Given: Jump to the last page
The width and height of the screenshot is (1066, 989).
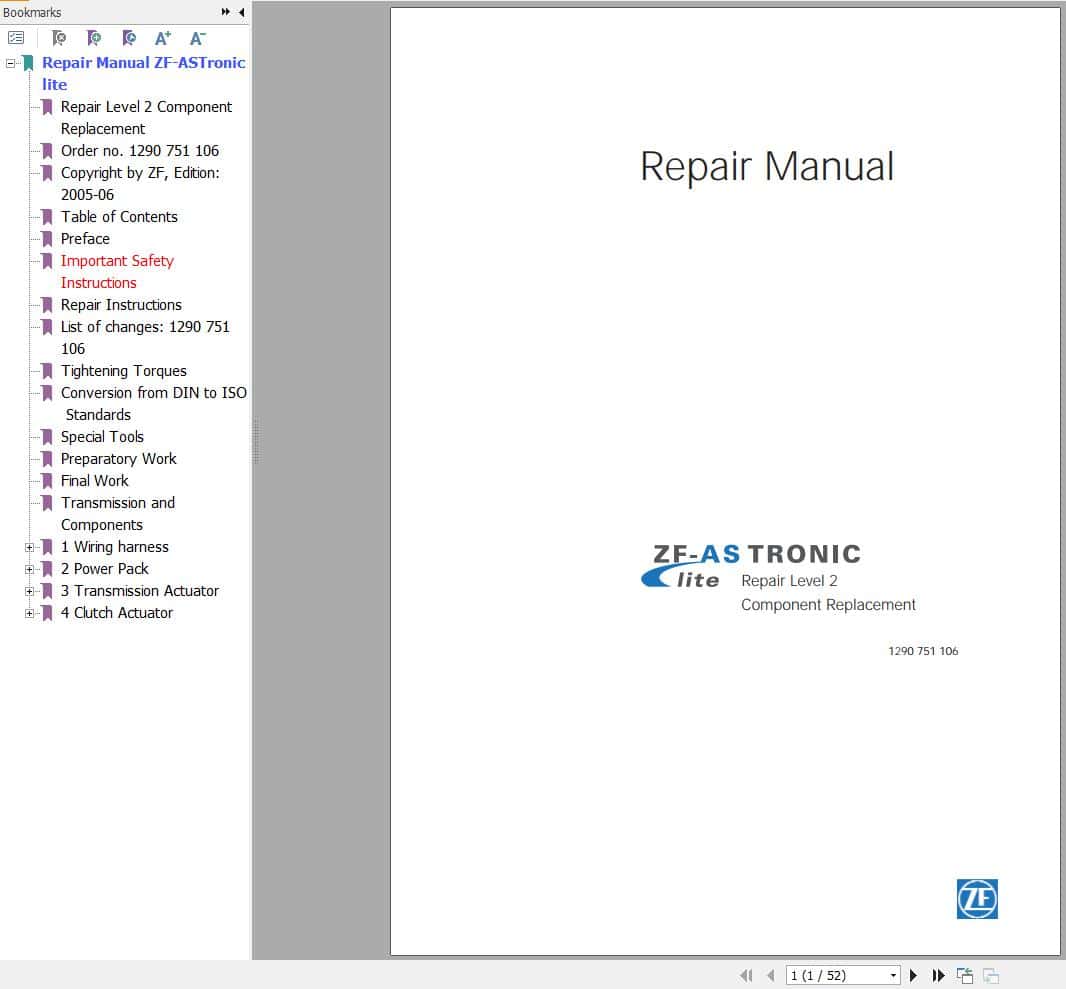Looking at the screenshot, I should [x=938, y=975].
